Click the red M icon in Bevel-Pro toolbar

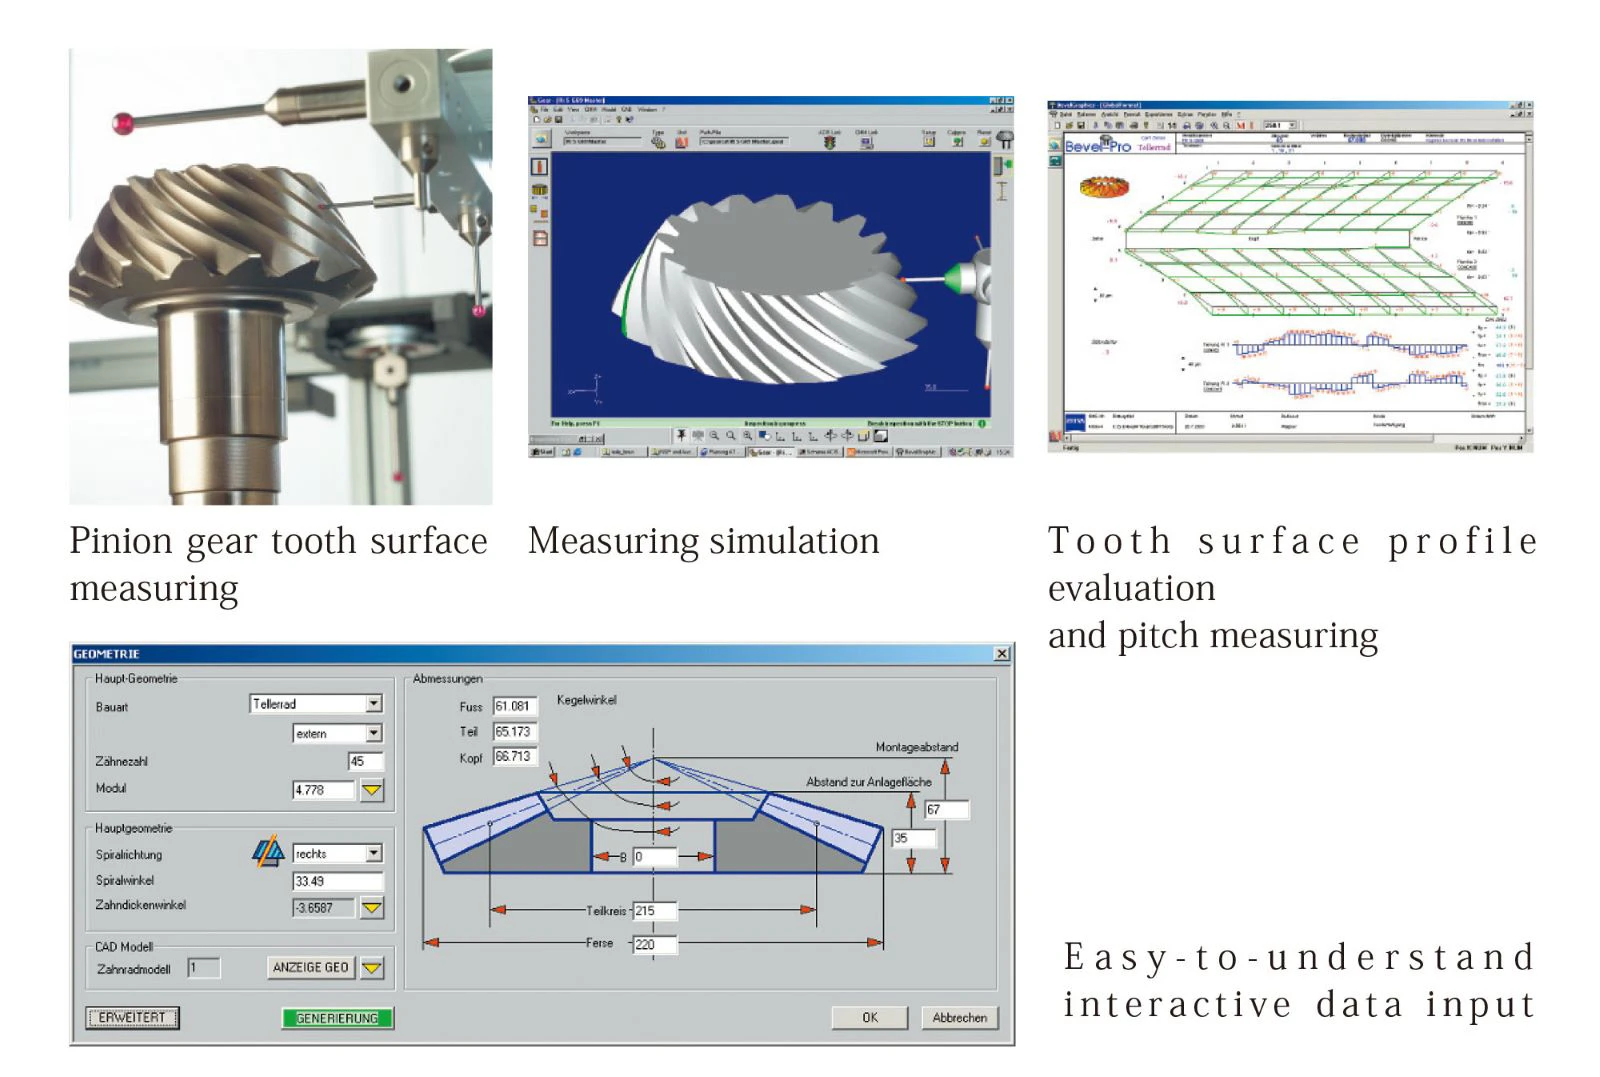pyautogui.click(x=1241, y=126)
